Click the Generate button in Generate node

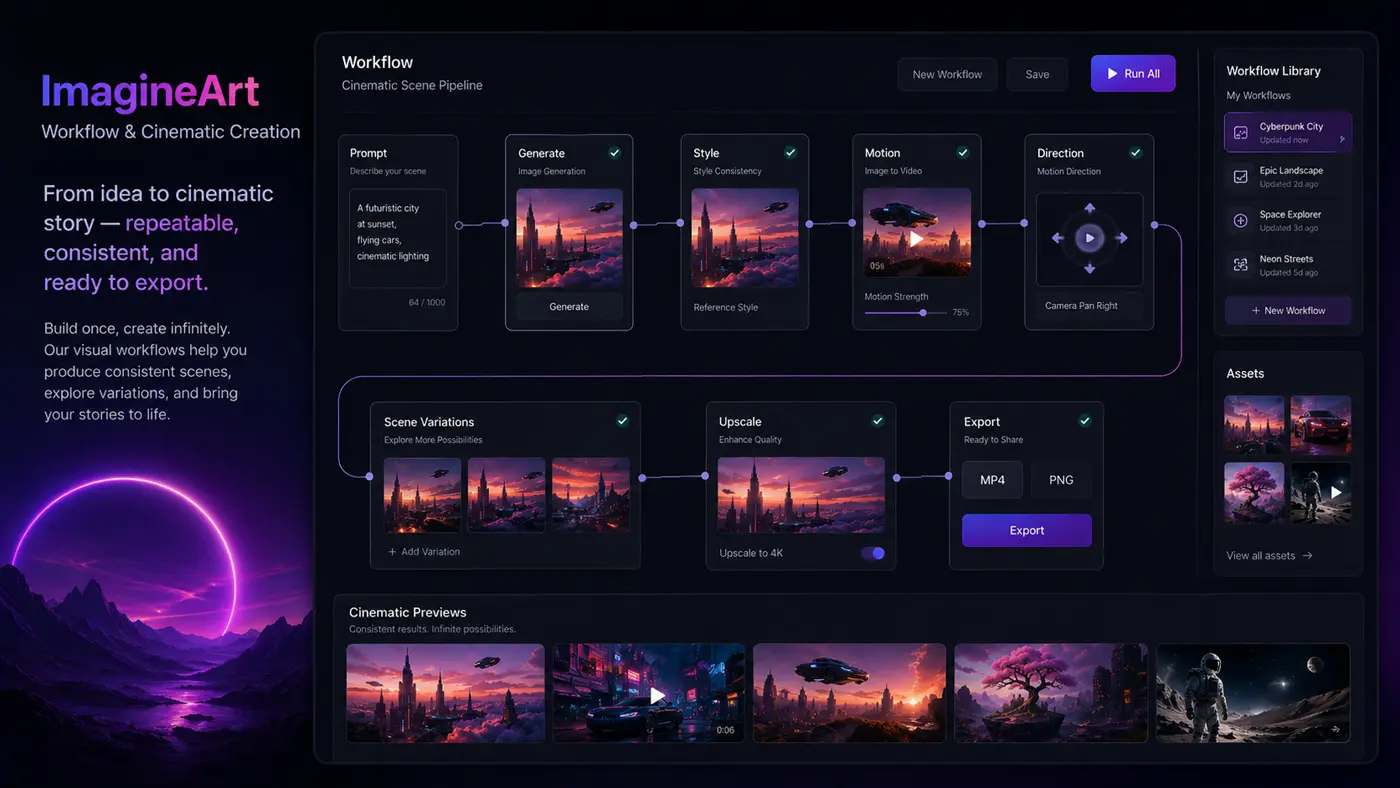click(569, 307)
